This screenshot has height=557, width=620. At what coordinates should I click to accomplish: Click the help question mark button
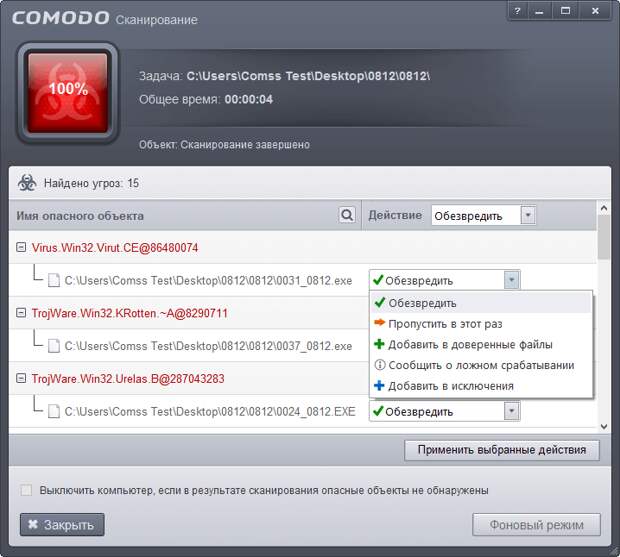(517, 11)
